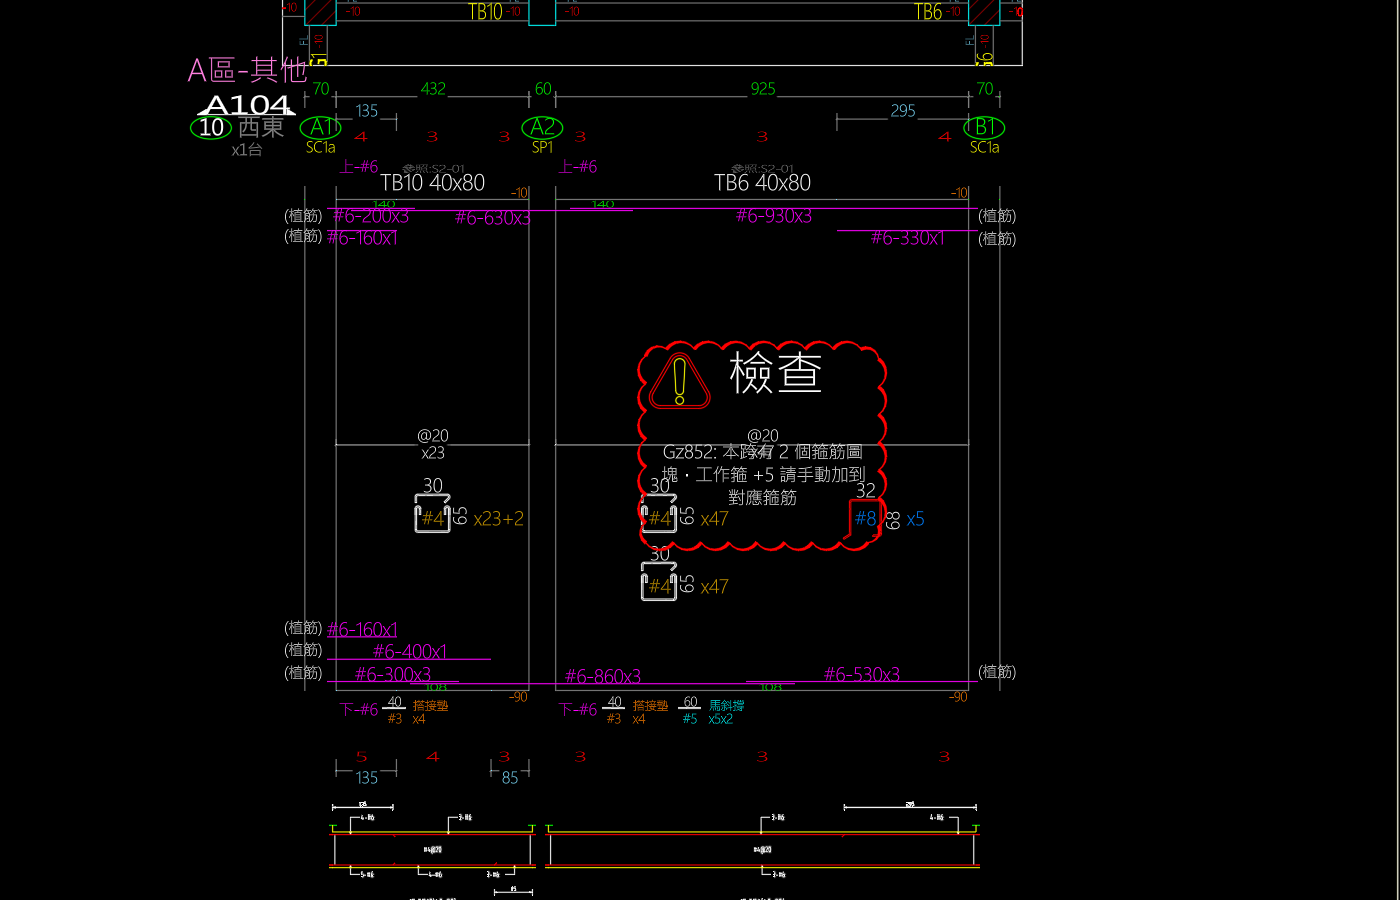Select the #4 stirrup shape labeled x23+2
The image size is (1400, 900).
pos(432,514)
